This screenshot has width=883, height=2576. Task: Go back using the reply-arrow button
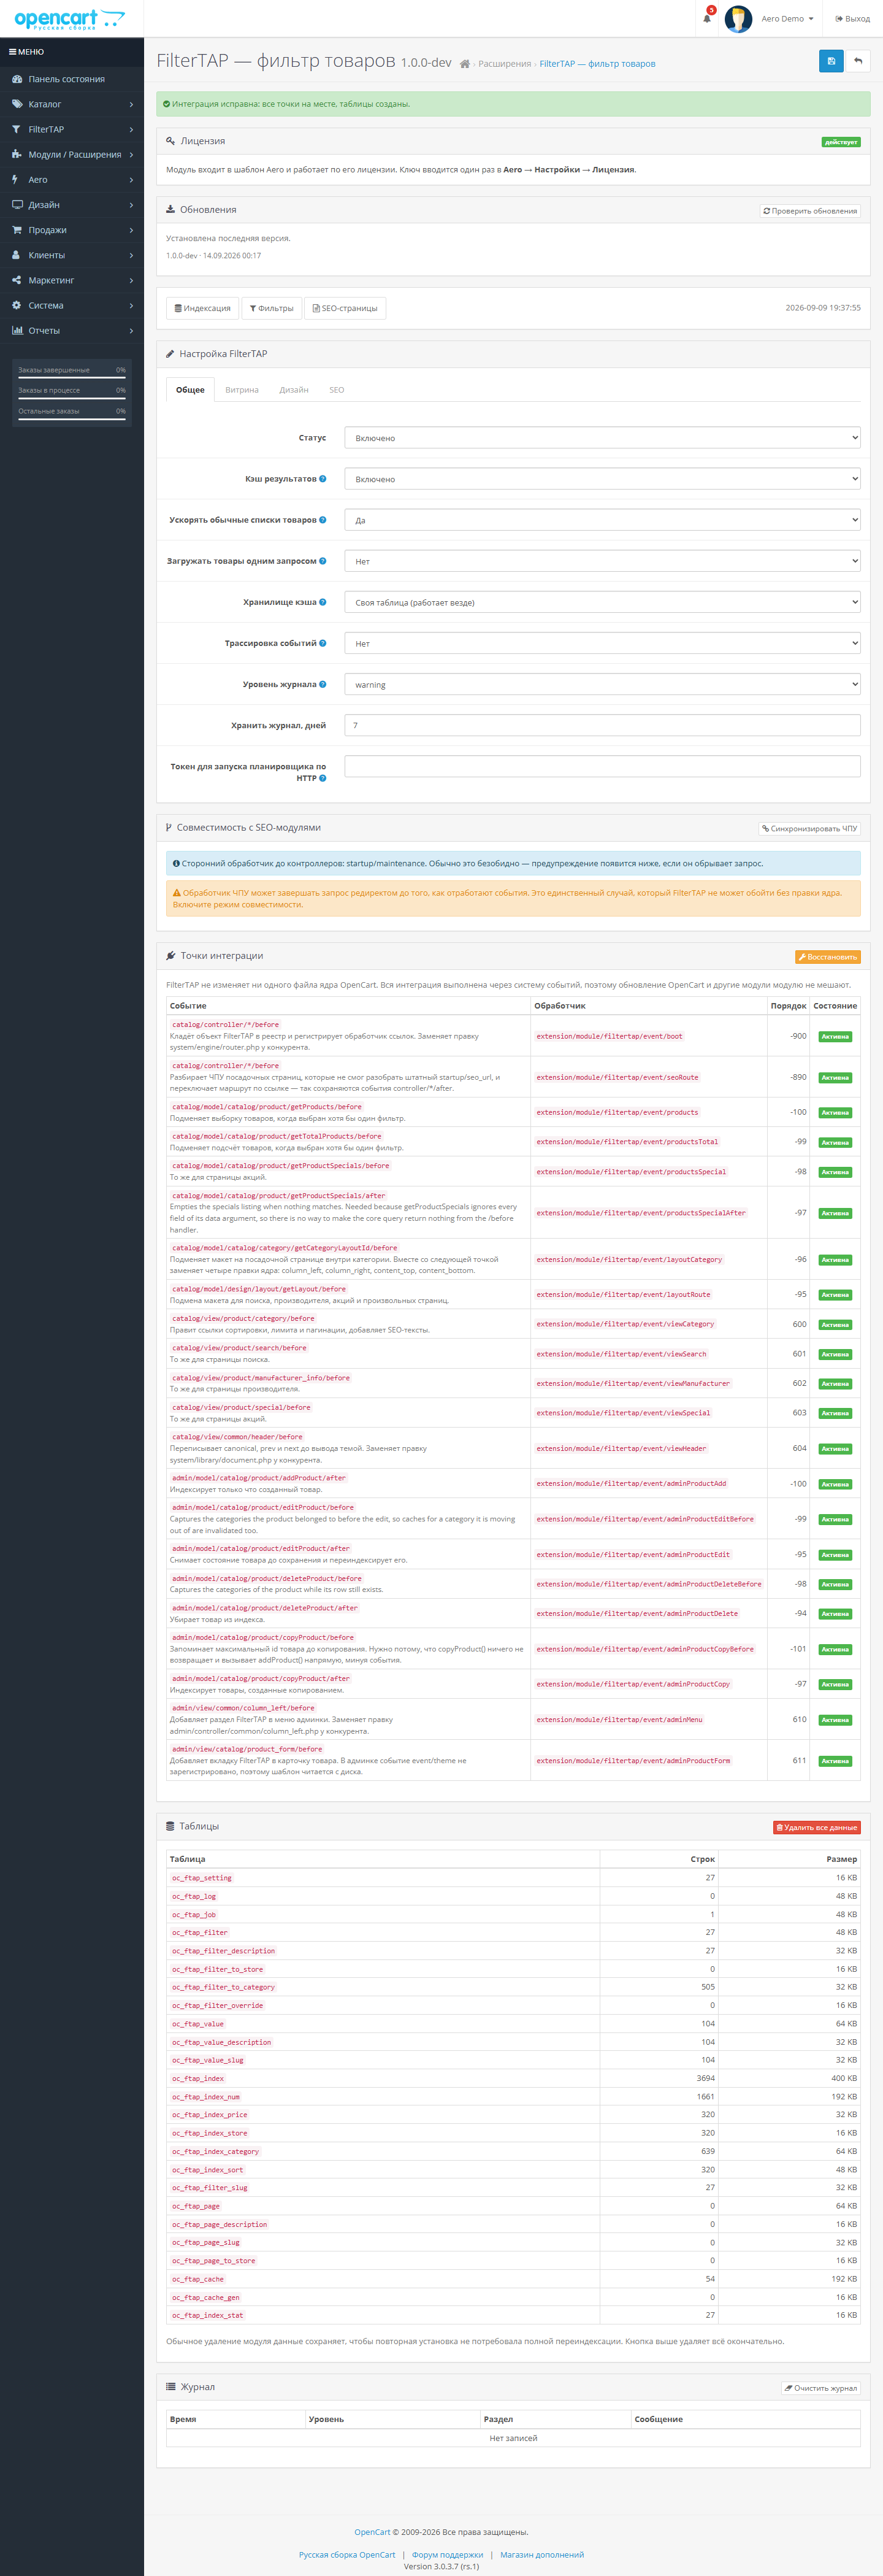point(858,61)
